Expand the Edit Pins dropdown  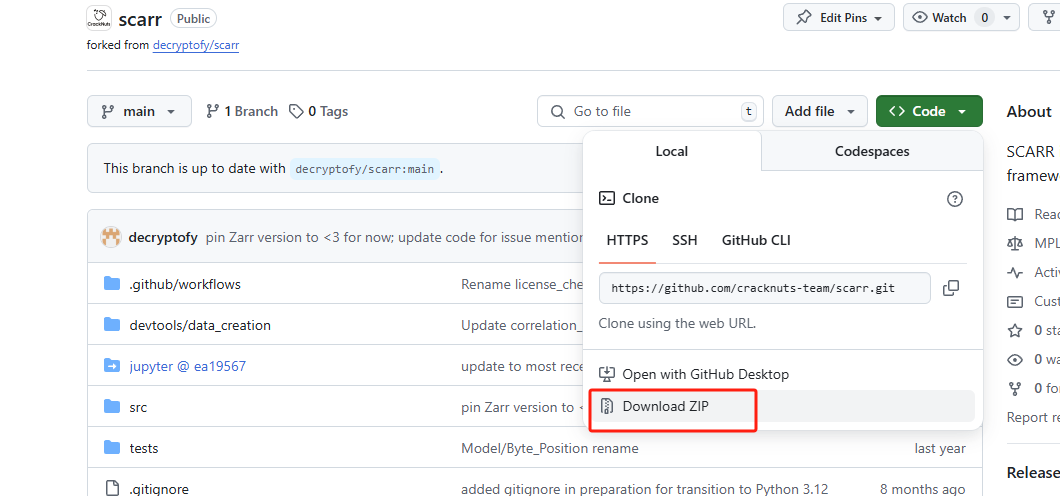[840, 18]
